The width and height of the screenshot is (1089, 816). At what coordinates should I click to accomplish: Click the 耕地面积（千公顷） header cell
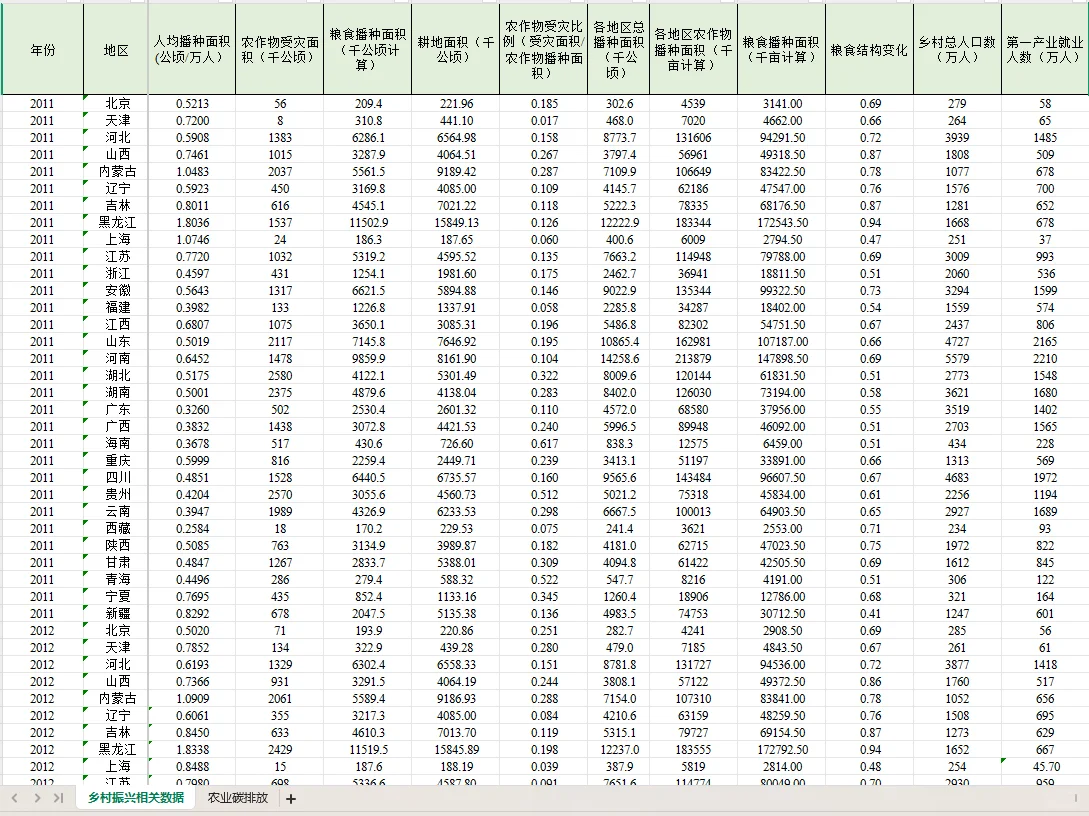tap(453, 48)
